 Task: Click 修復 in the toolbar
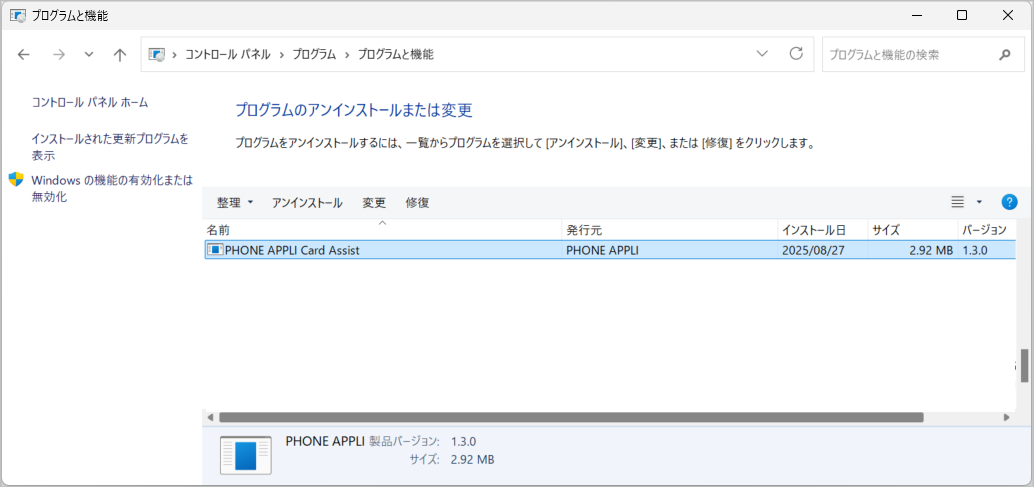point(417,202)
